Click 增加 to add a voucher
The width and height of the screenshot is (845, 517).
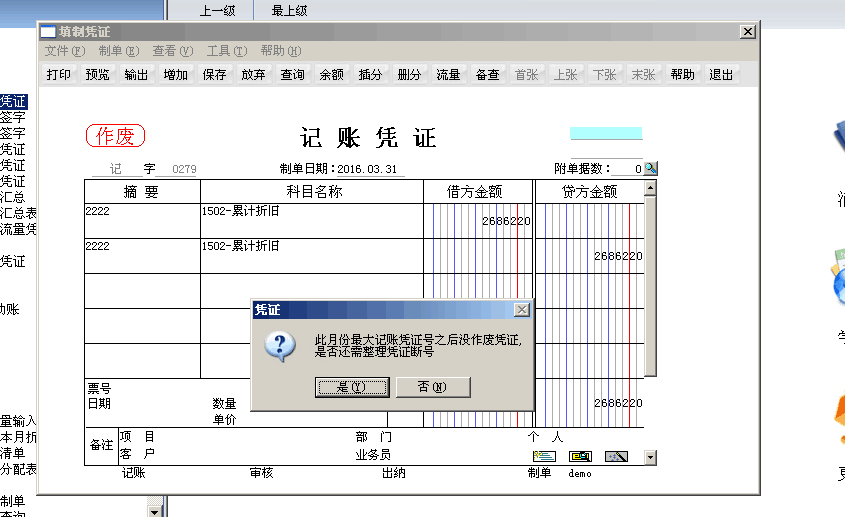tap(176, 74)
